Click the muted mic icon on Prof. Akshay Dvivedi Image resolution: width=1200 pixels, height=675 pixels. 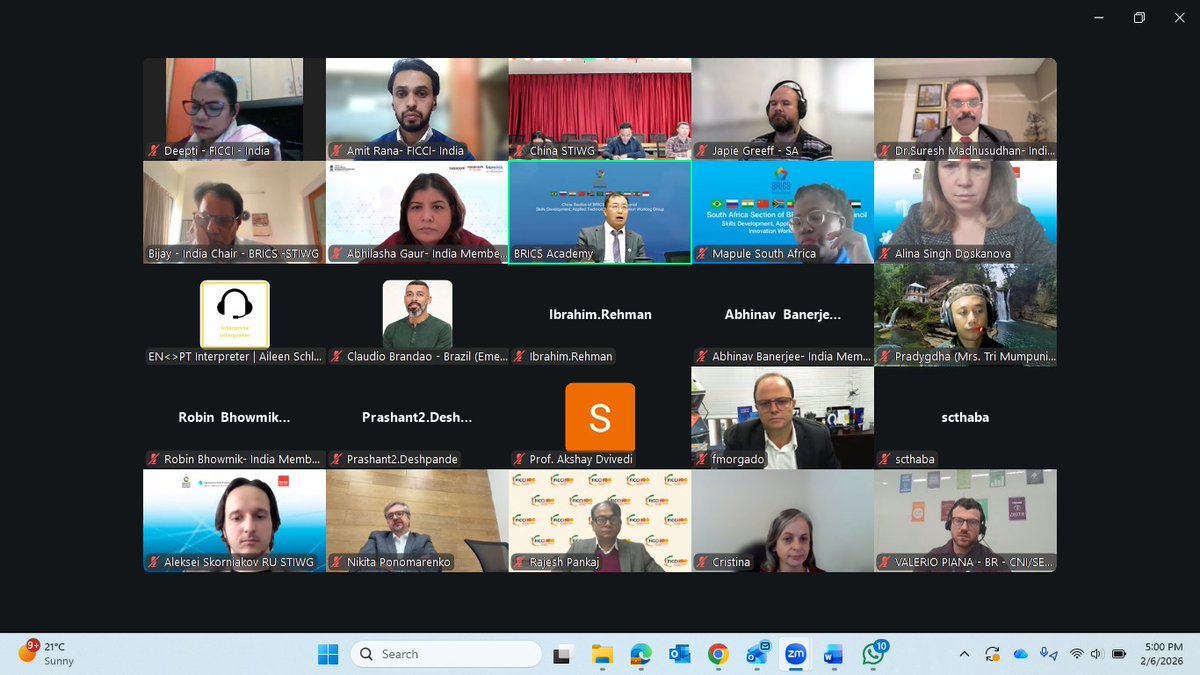(x=519, y=459)
